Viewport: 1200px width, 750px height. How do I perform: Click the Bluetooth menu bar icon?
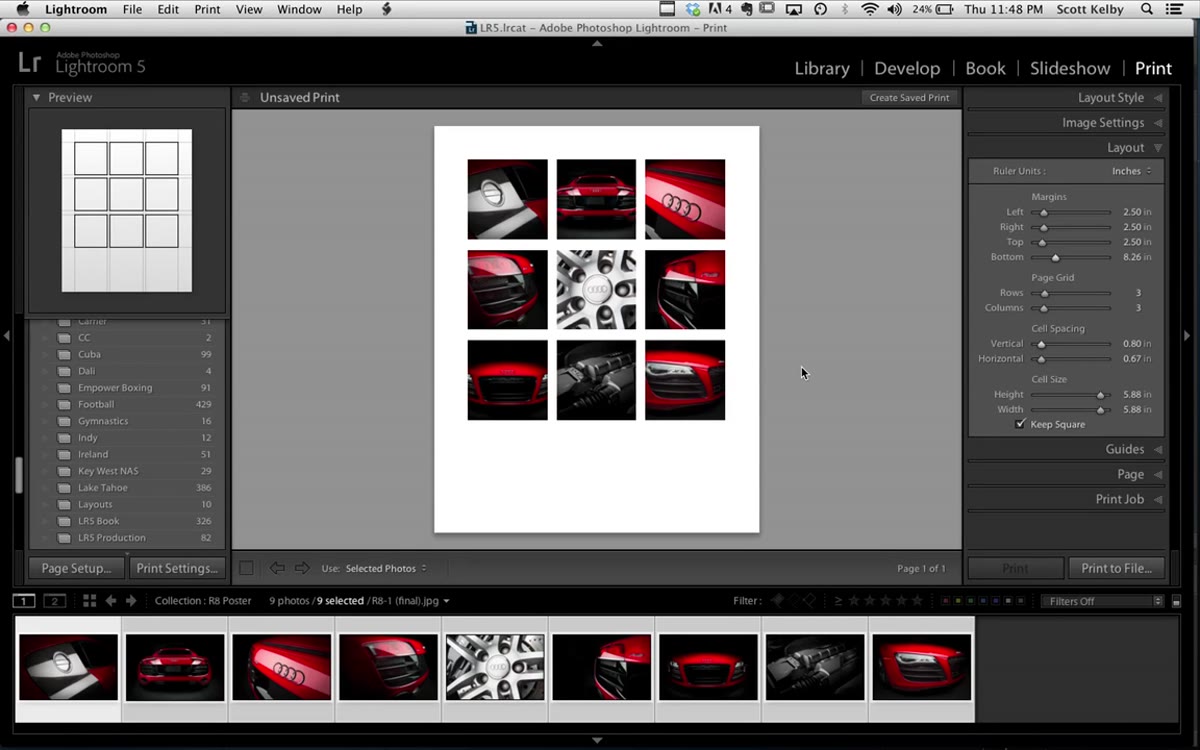pyautogui.click(x=846, y=9)
